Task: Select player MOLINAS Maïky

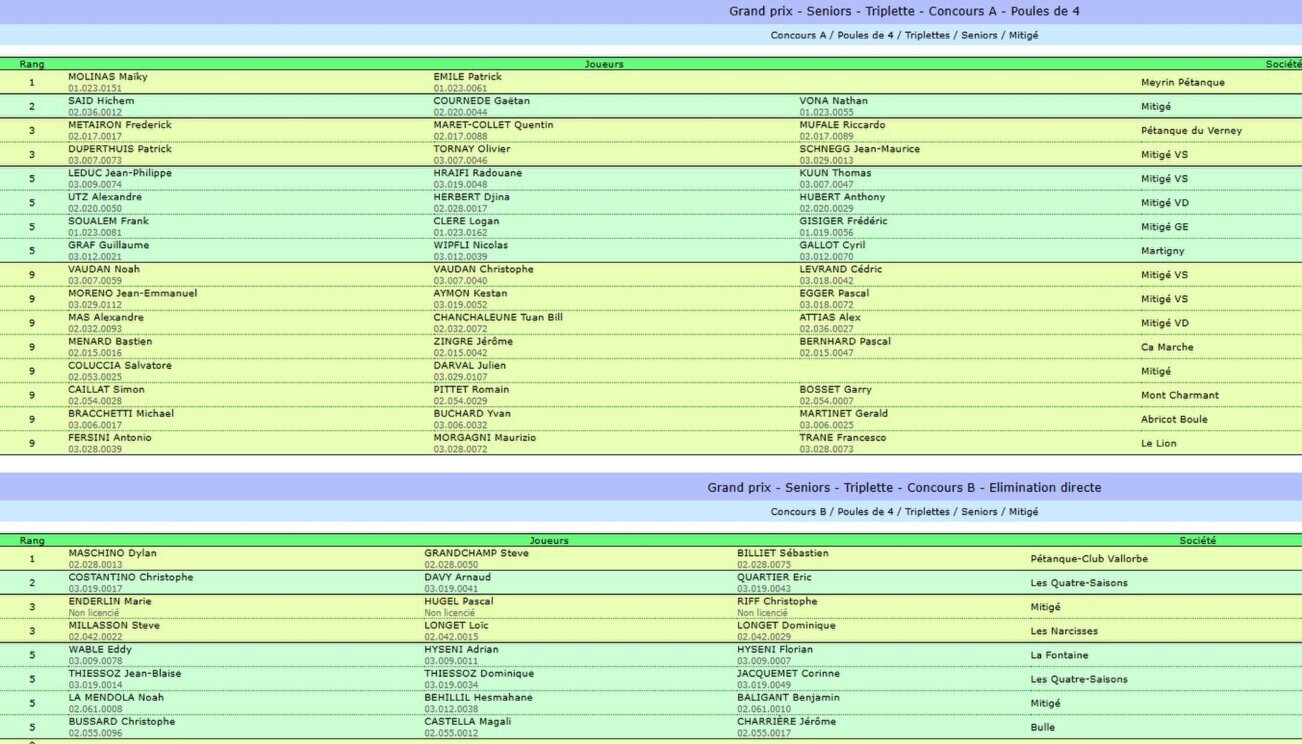Action: point(108,77)
